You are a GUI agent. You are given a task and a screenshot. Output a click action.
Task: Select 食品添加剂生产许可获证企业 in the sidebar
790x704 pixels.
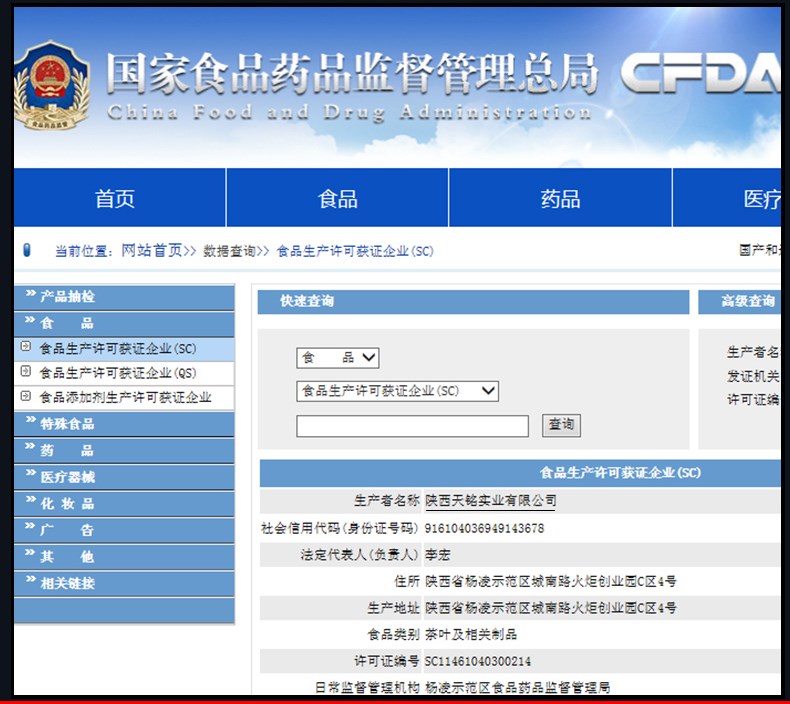click(124, 398)
